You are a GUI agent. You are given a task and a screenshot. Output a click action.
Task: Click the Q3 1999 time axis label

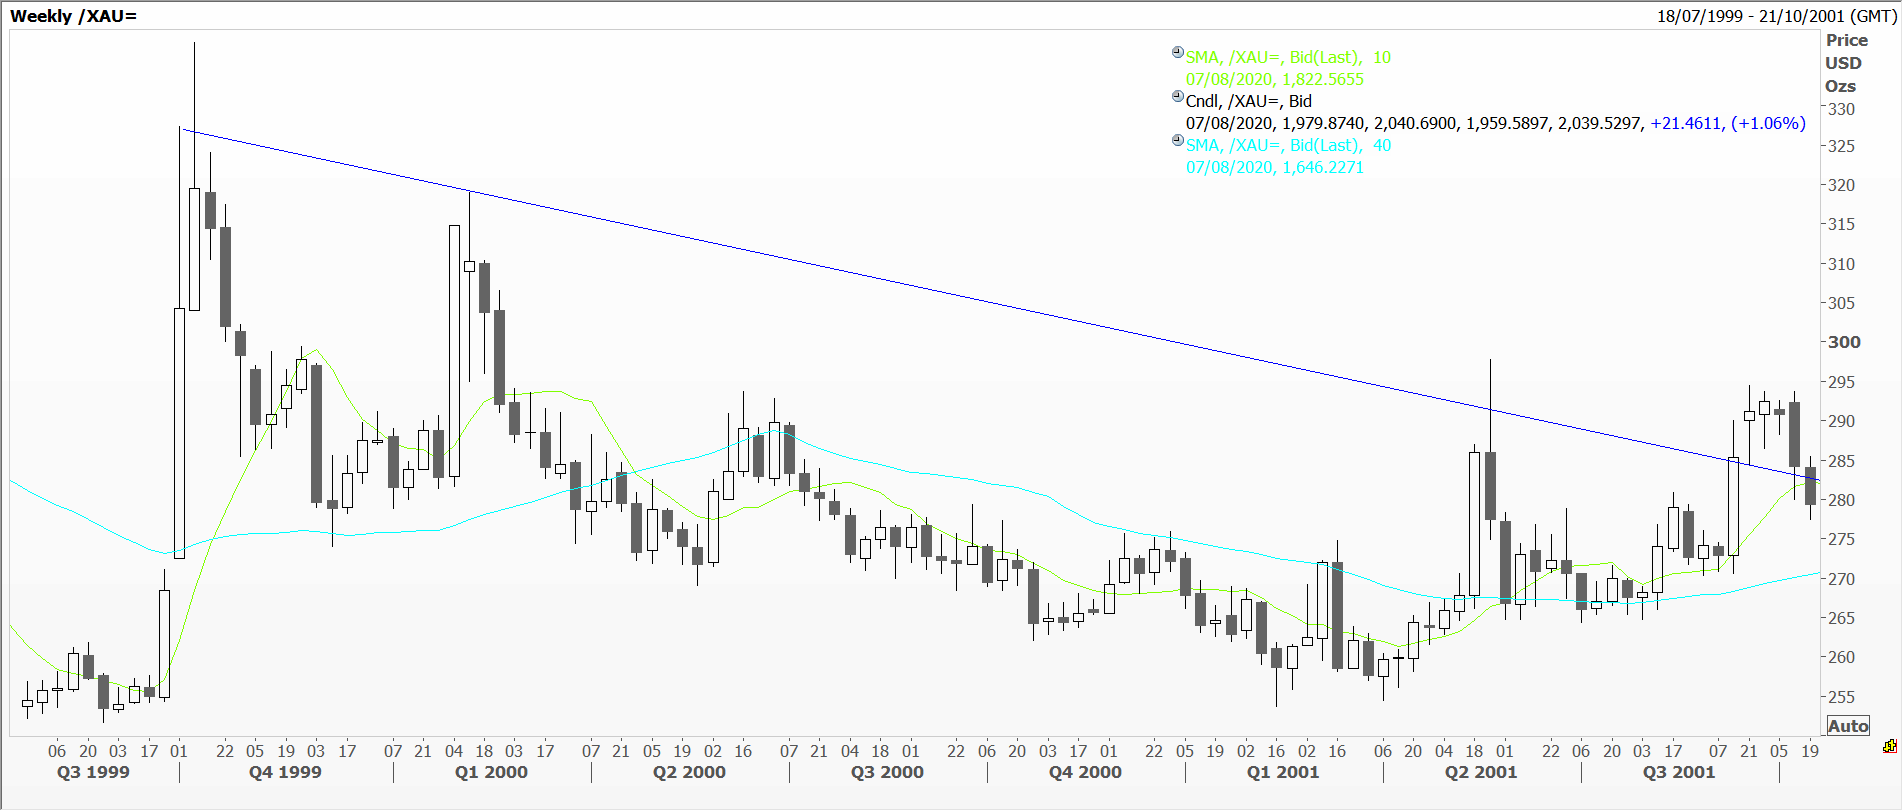93,772
